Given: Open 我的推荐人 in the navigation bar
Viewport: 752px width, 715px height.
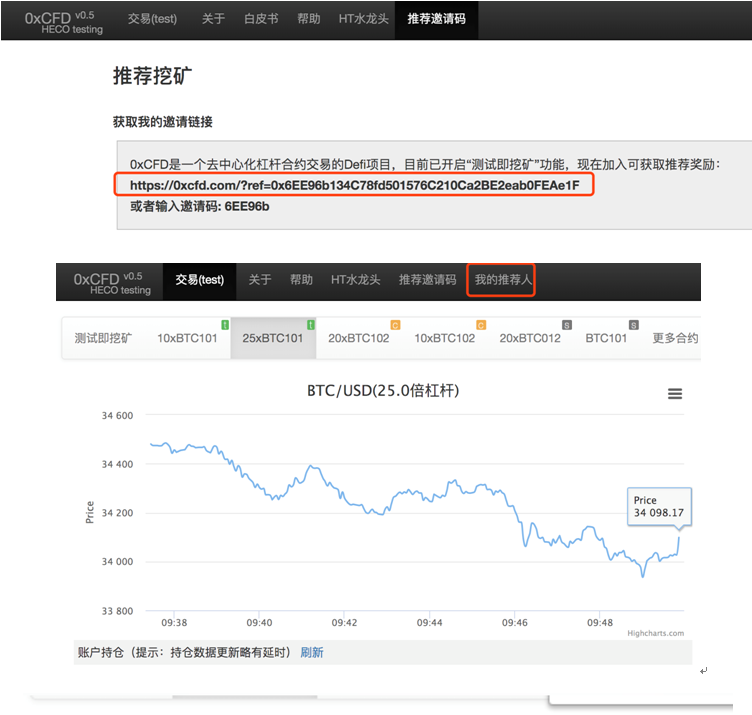Looking at the screenshot, I should pos(502,280).
